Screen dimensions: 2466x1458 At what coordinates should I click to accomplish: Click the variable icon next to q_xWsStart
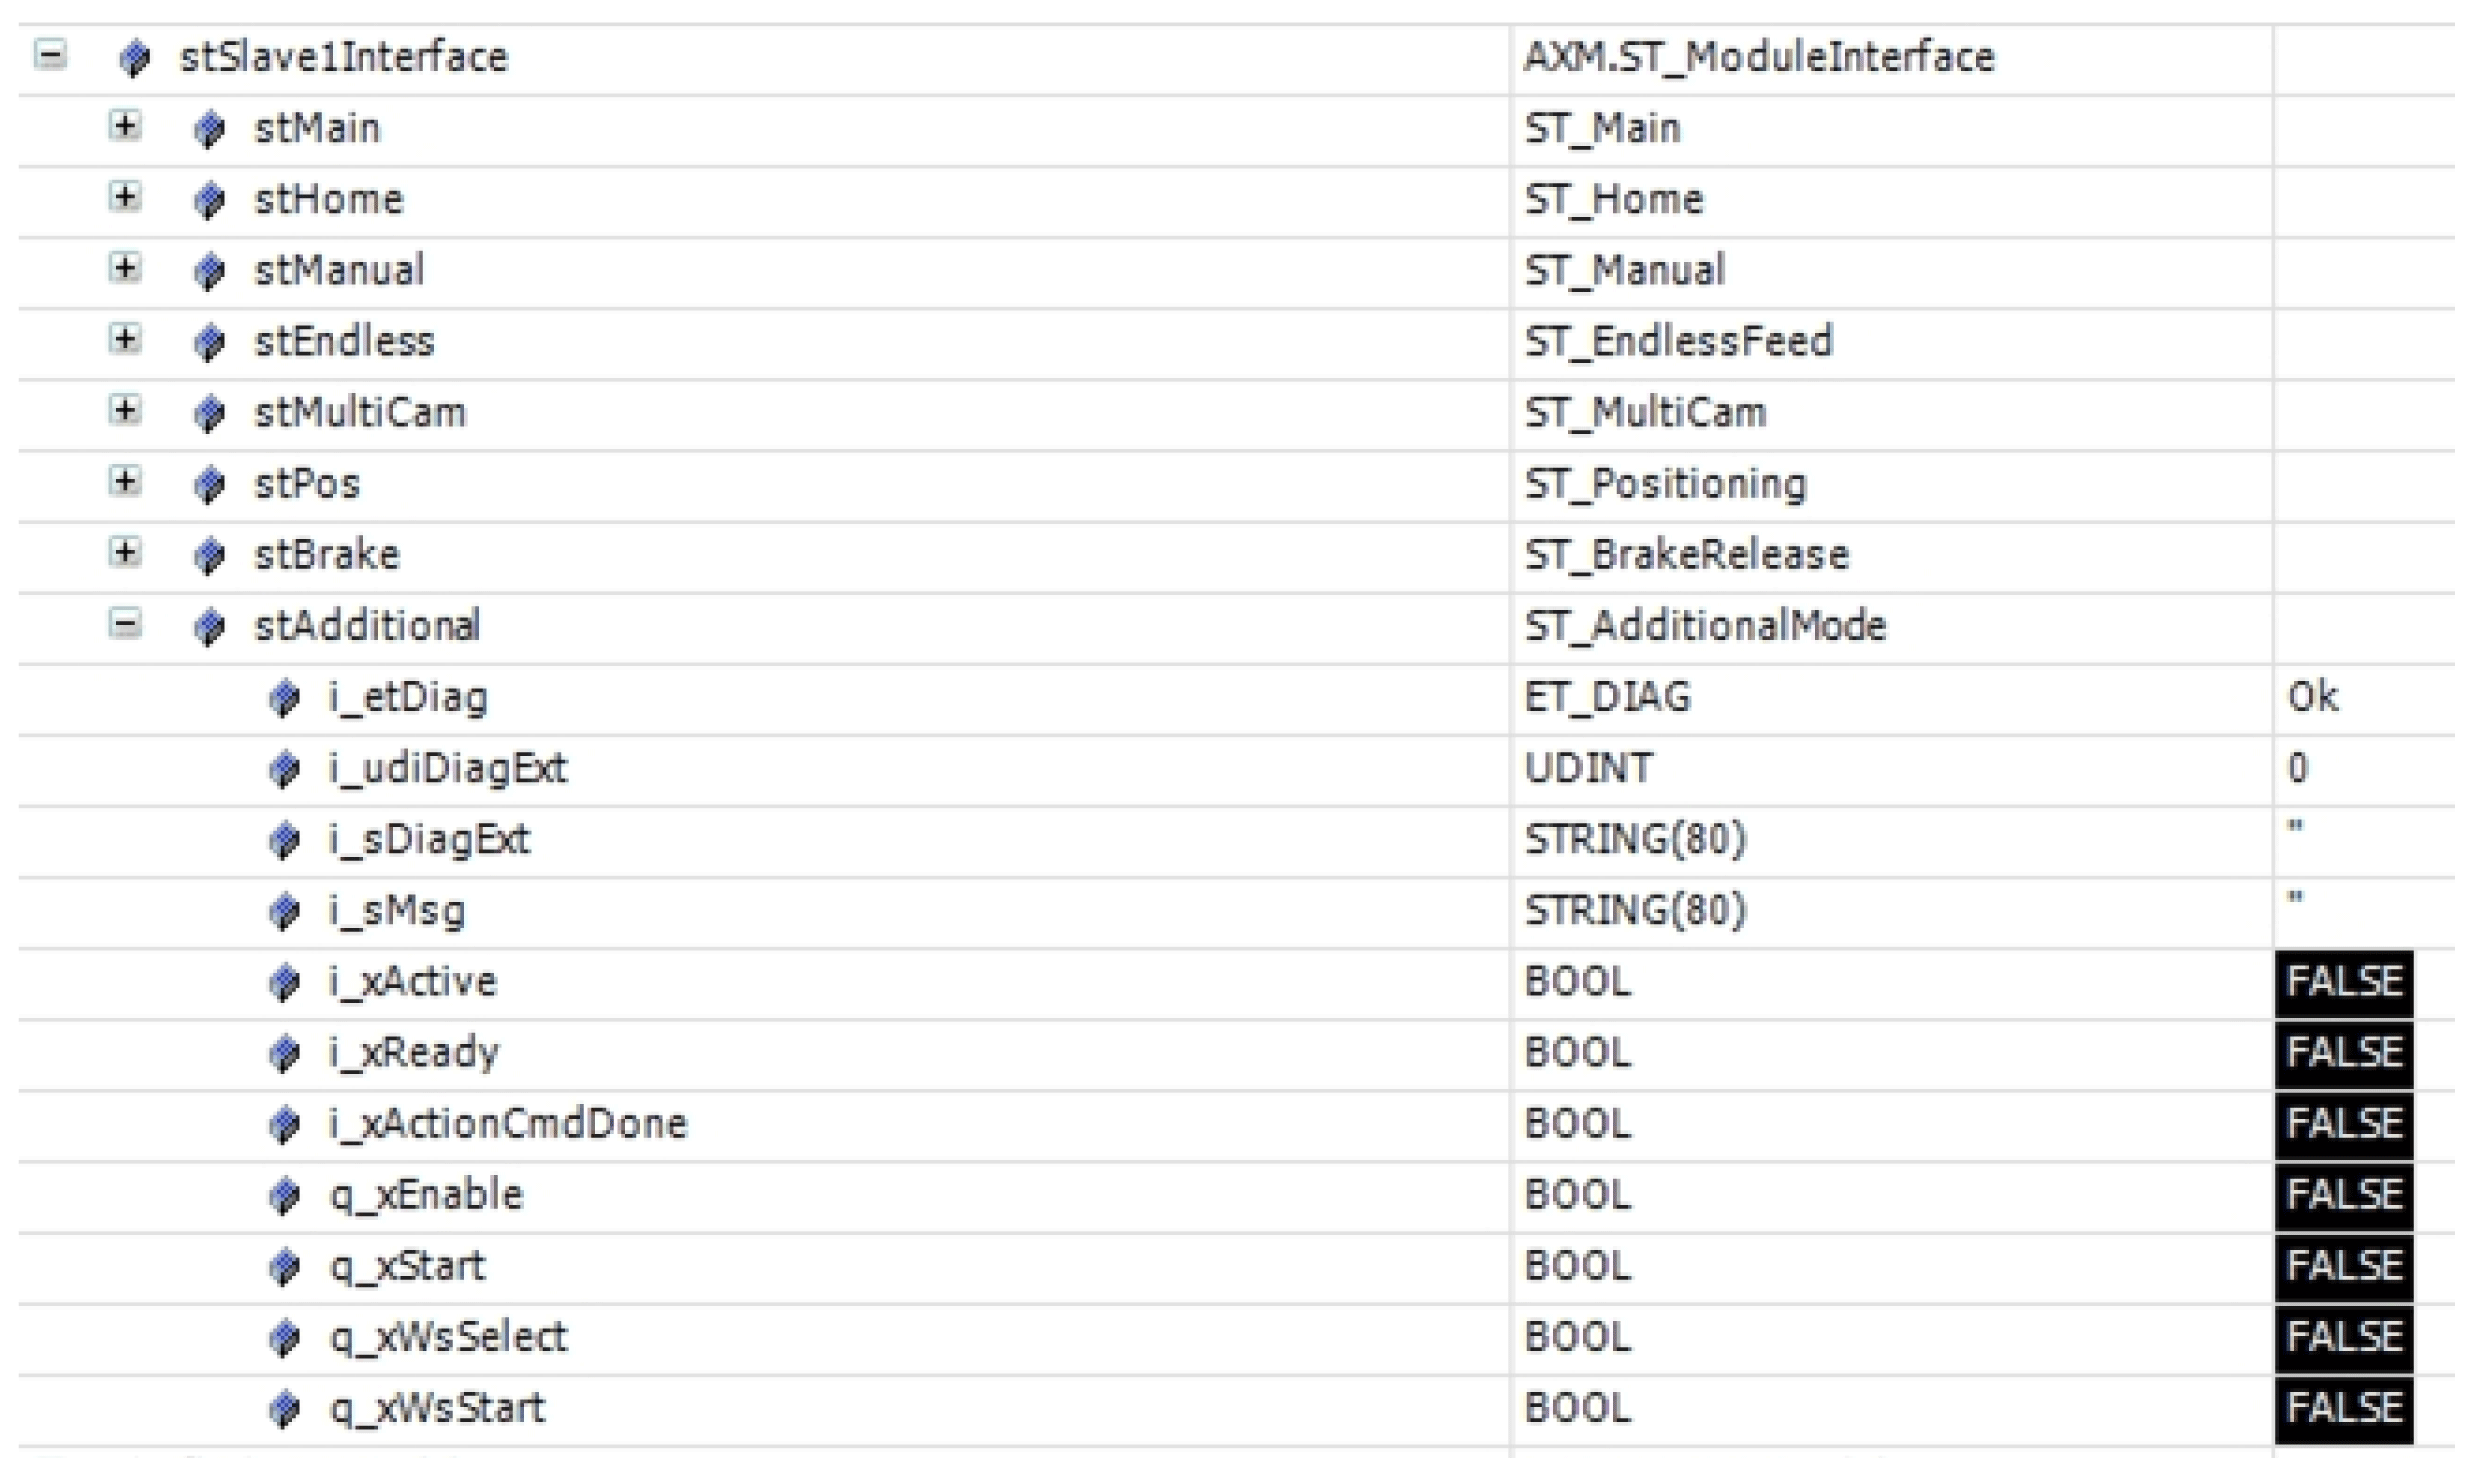(x=284, y=1409)
